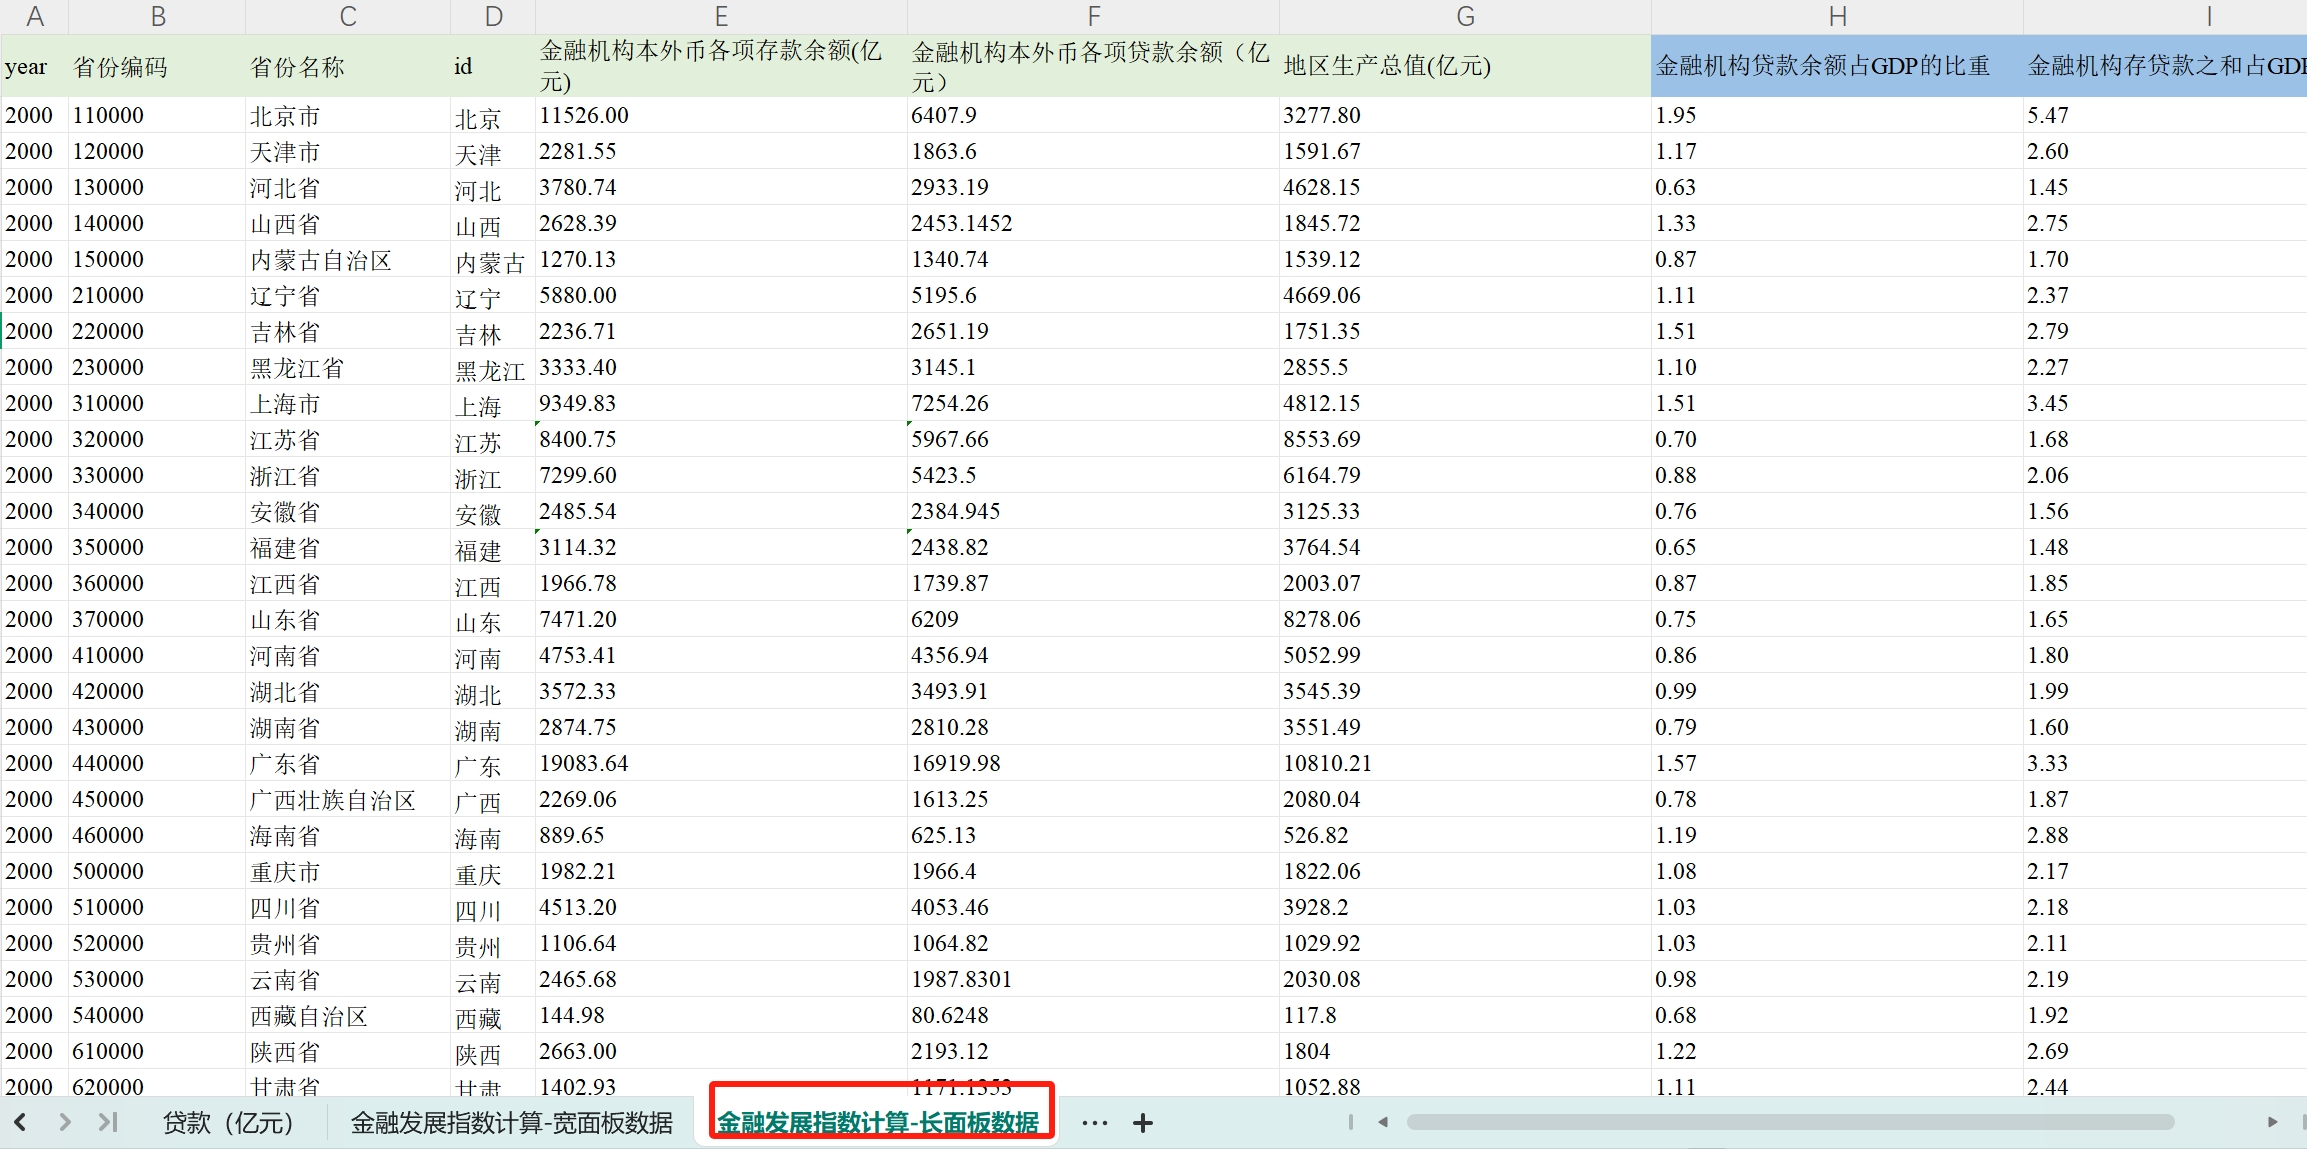Click horizontal scrollbar left arrow

(1383, 1122)
